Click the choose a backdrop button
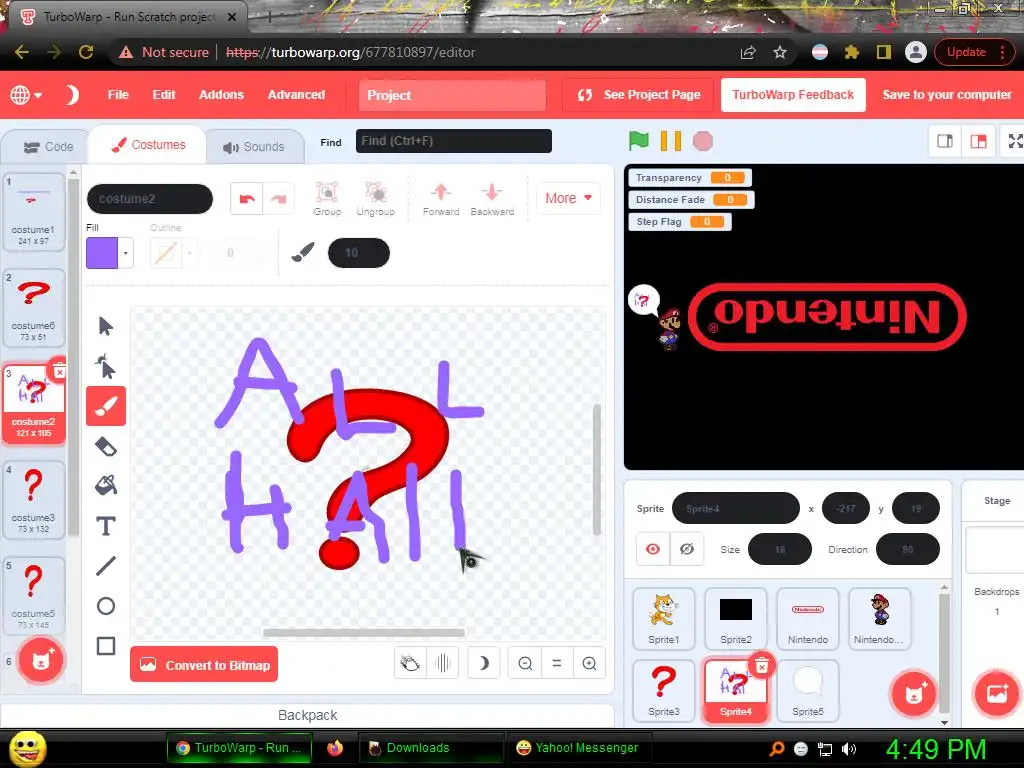Image resolution: width=1024 pixels, height=768 pixels. pos(997,694)
